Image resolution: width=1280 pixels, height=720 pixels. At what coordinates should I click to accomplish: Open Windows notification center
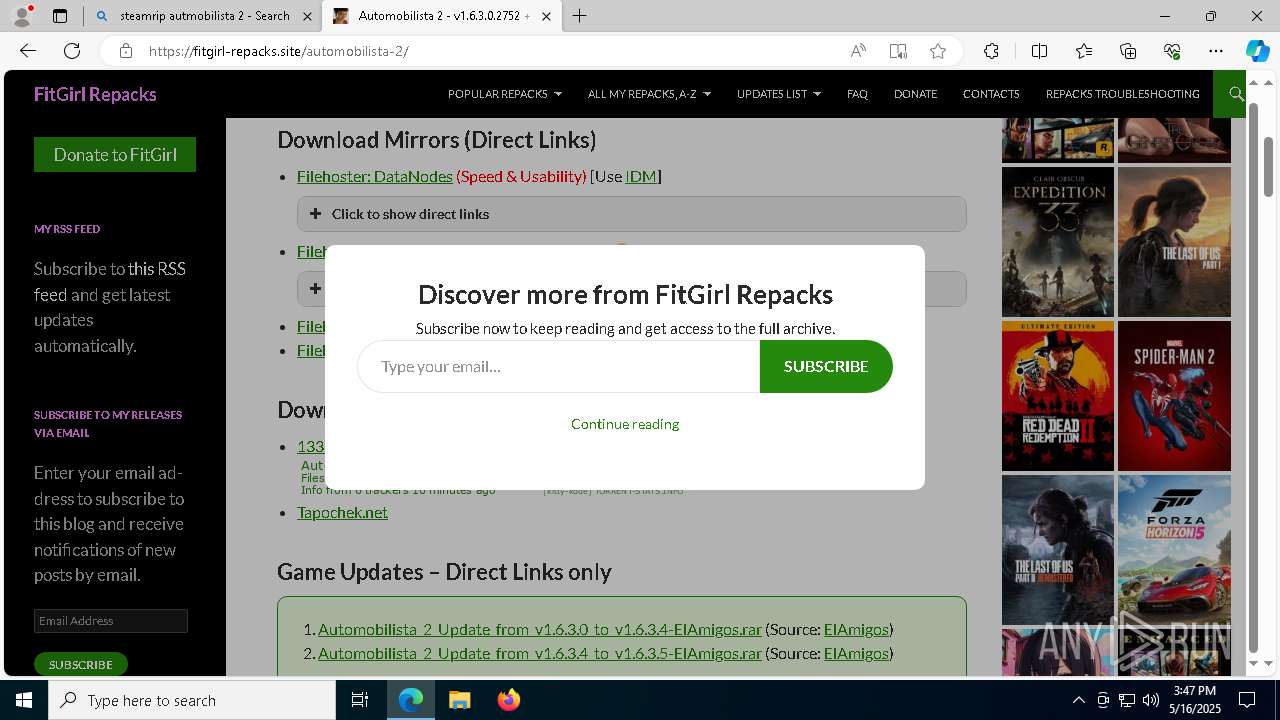(x=1247, y=700)
